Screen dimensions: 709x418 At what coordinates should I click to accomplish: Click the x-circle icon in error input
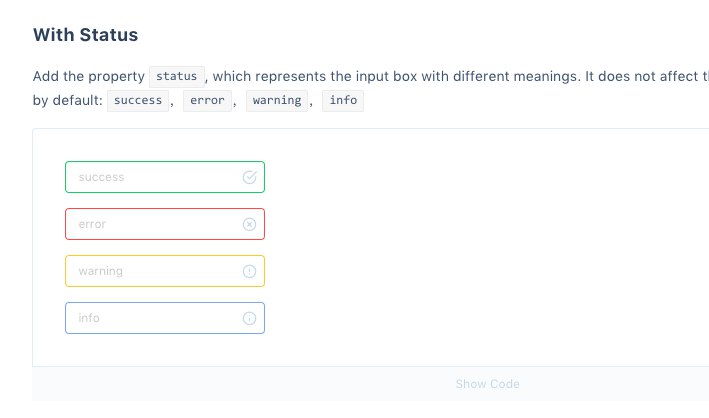click(x=250, y=224)
